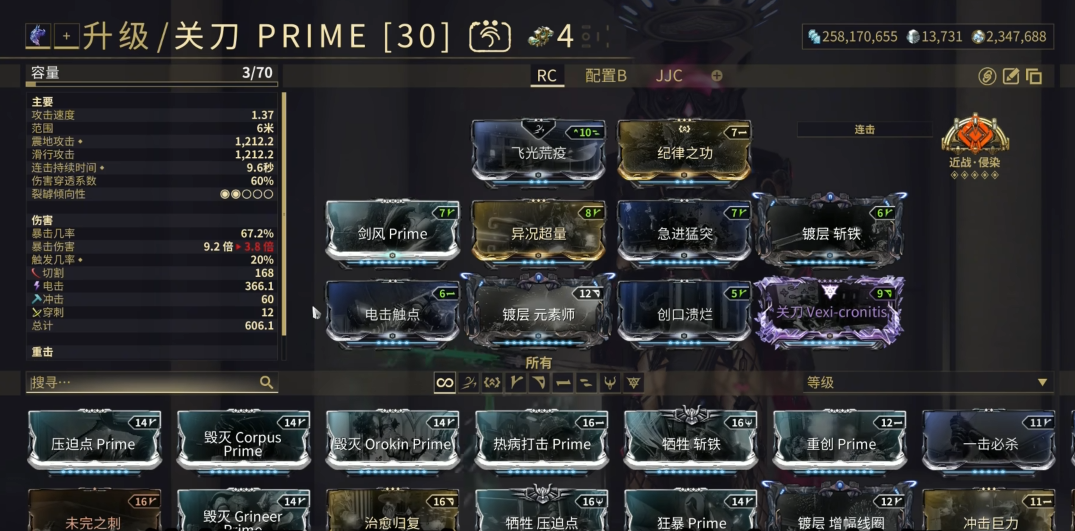
Task: Switch to the JJC config tab
Action: tap(669, 76)
